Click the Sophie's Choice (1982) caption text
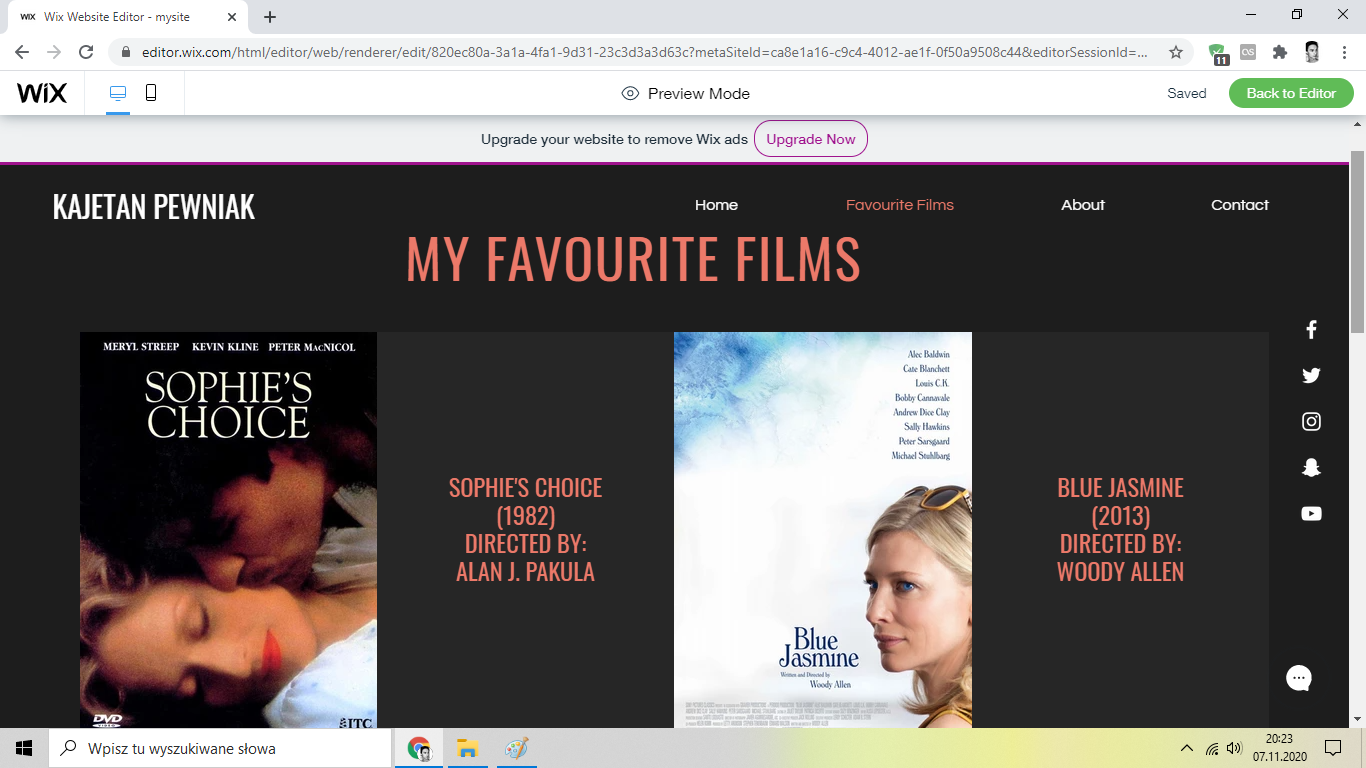 click(526, 530)
